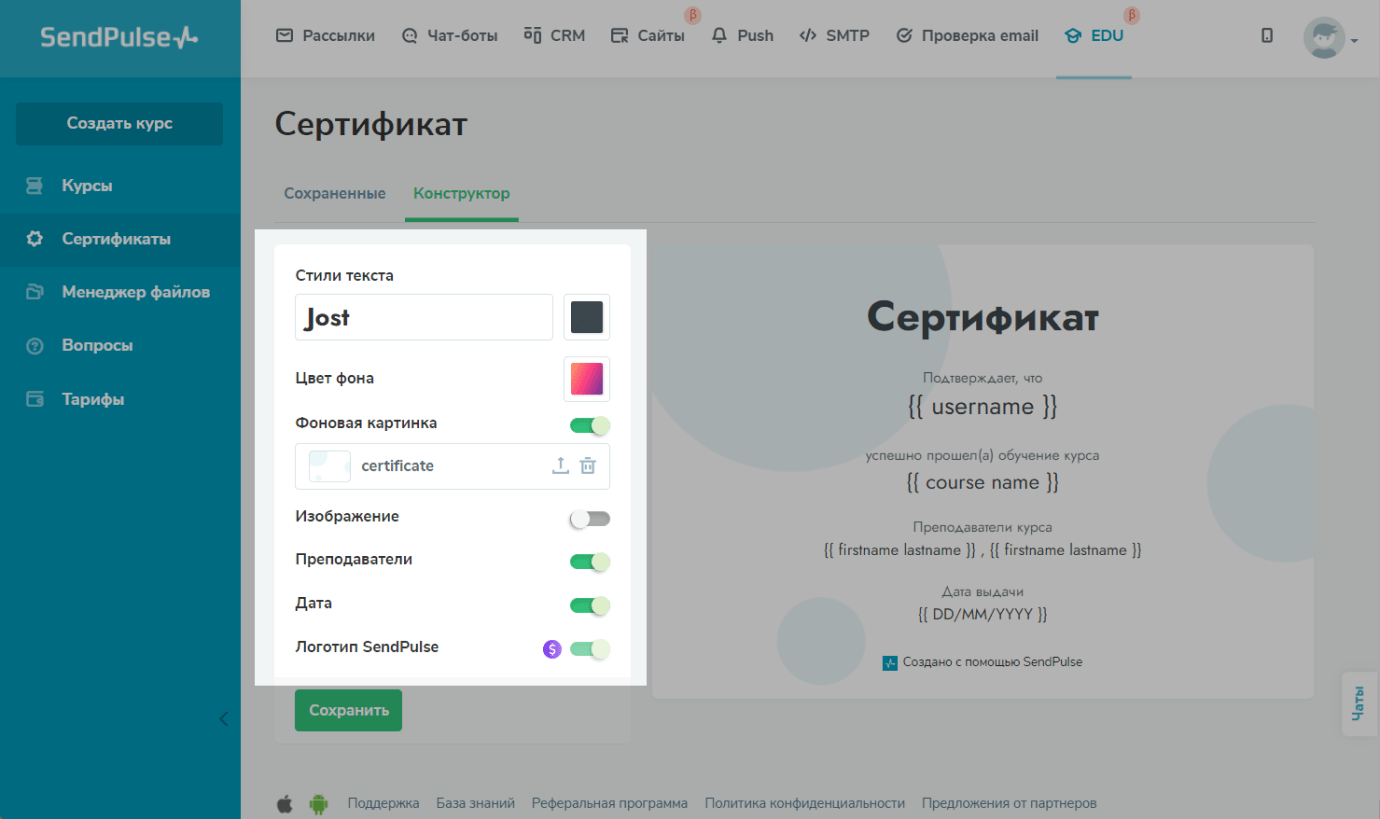The height and width of the screenshot is (819, 1380).
Task: Click the 'Стили текста' label
Action: (345, 275)
